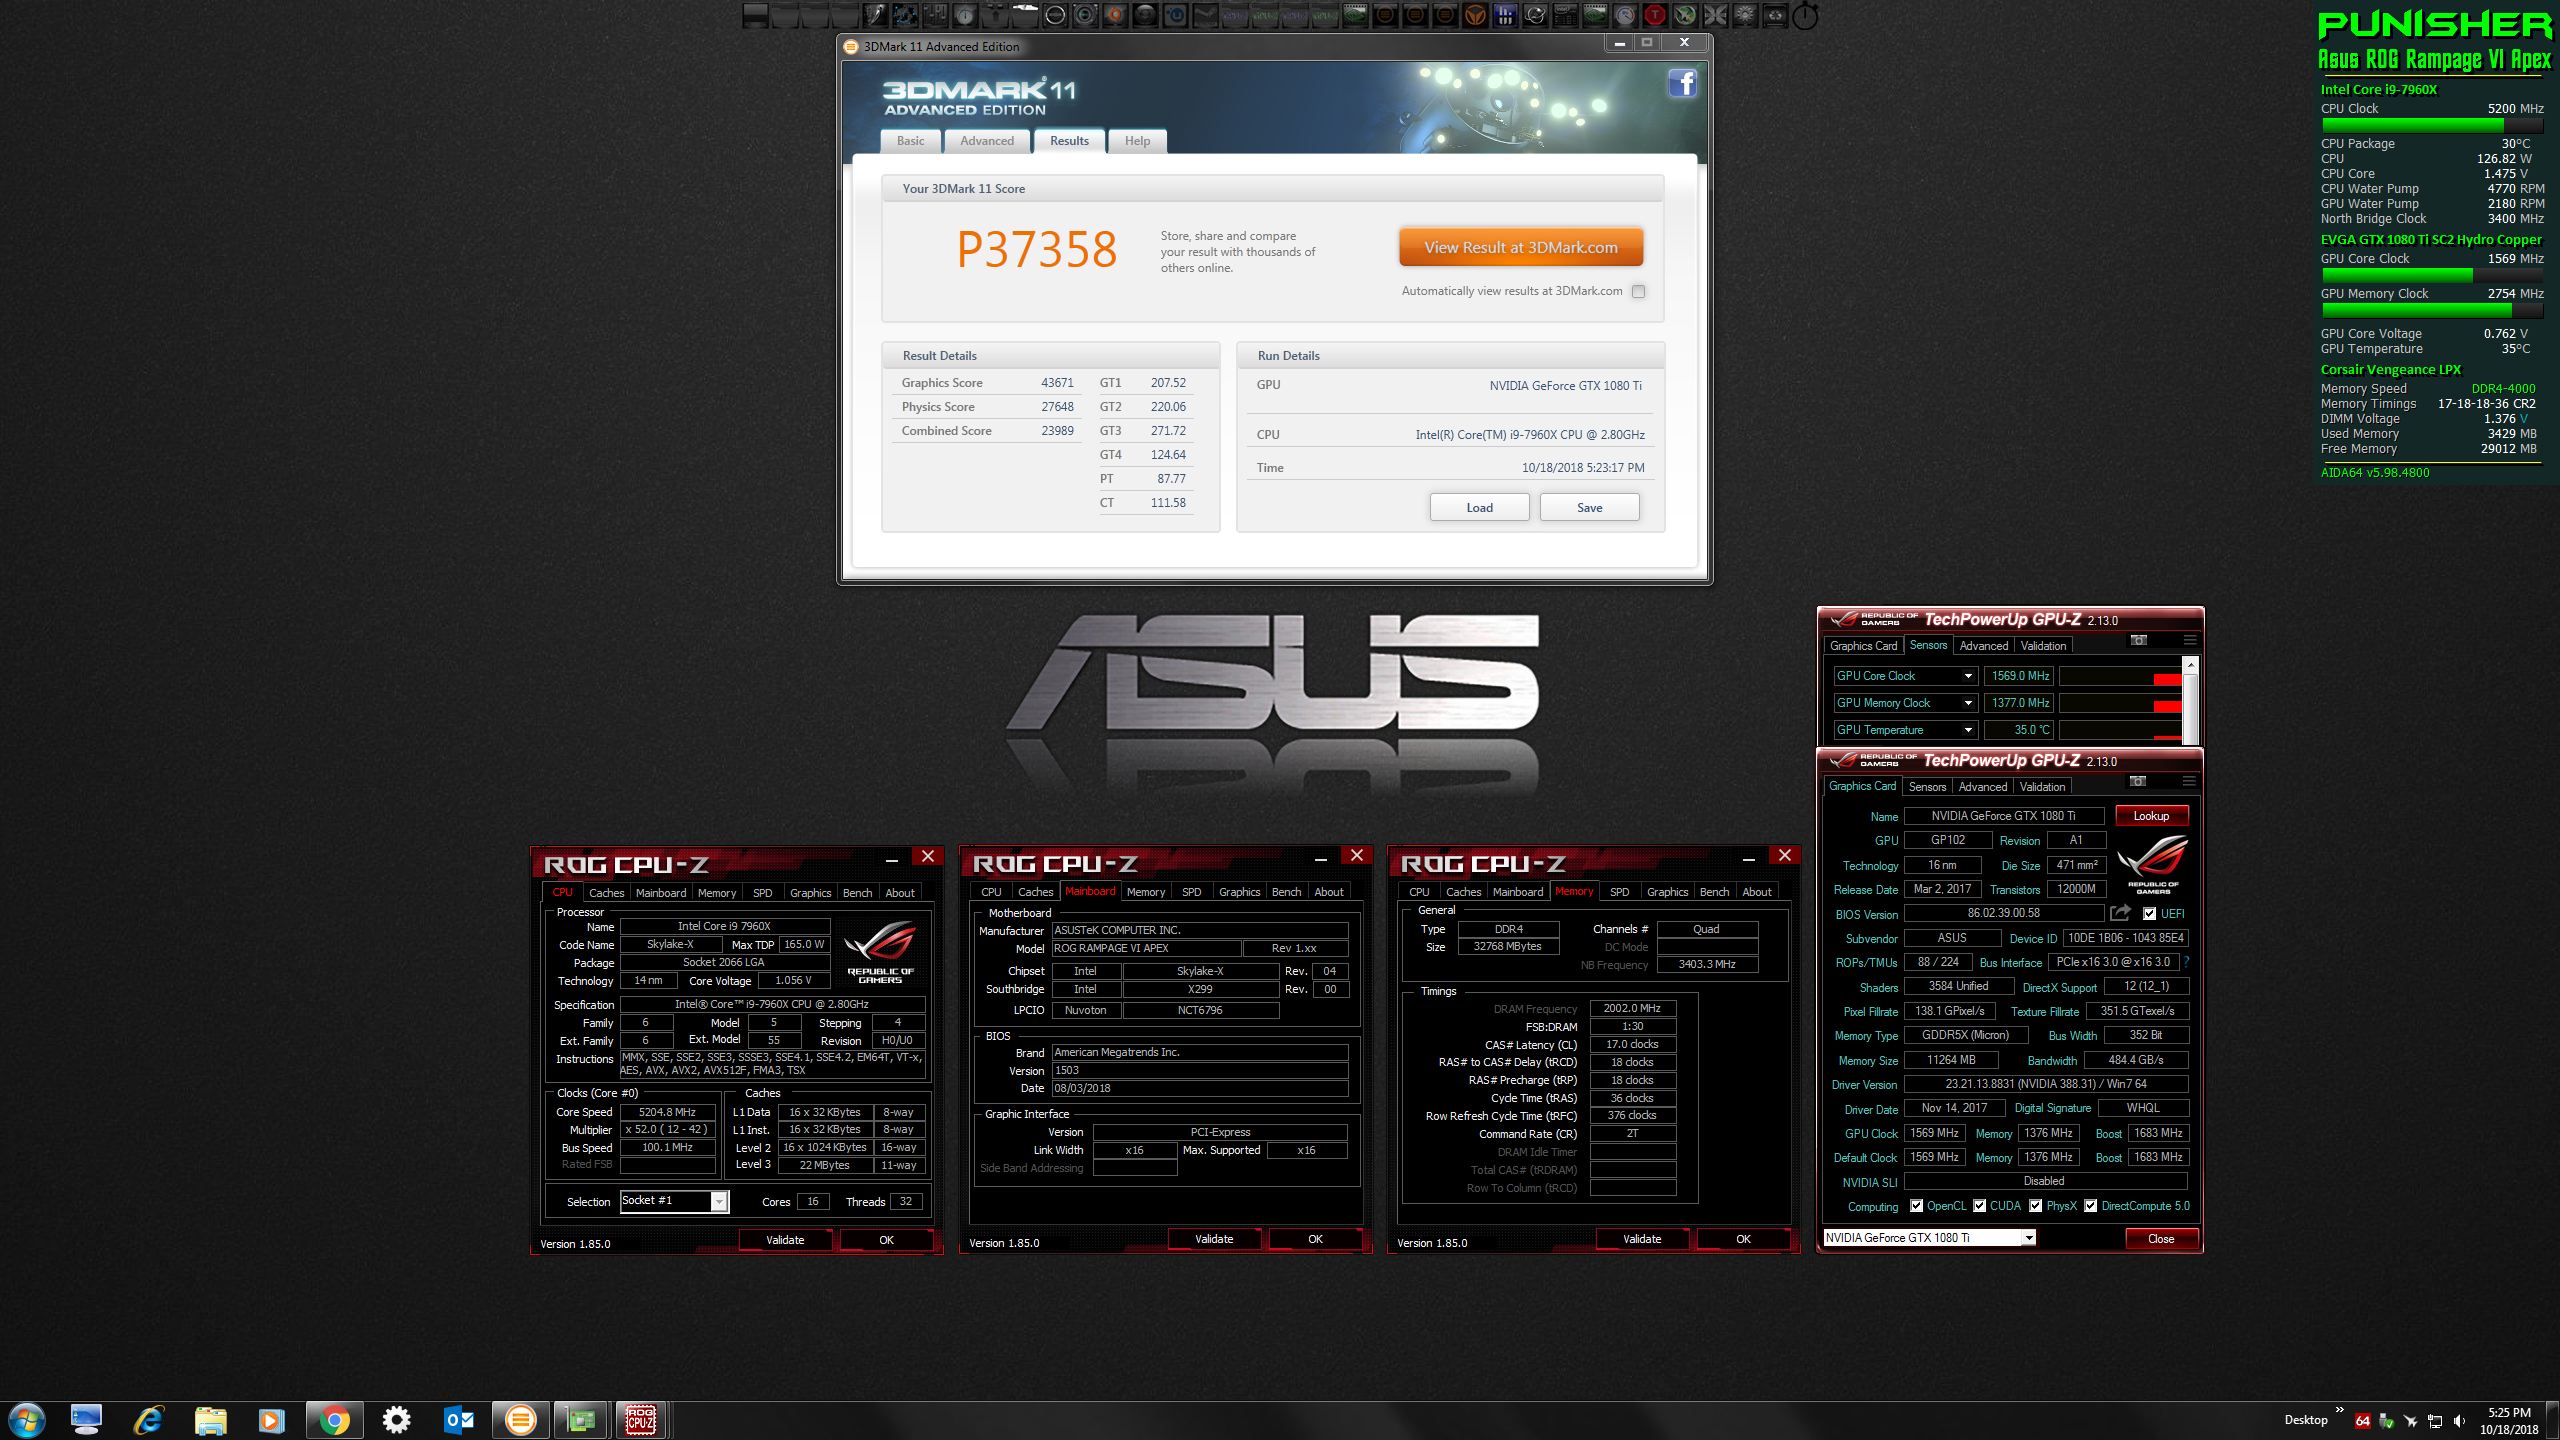Click the Lookup button in GPU-Z

click(x=2150, y=816)
